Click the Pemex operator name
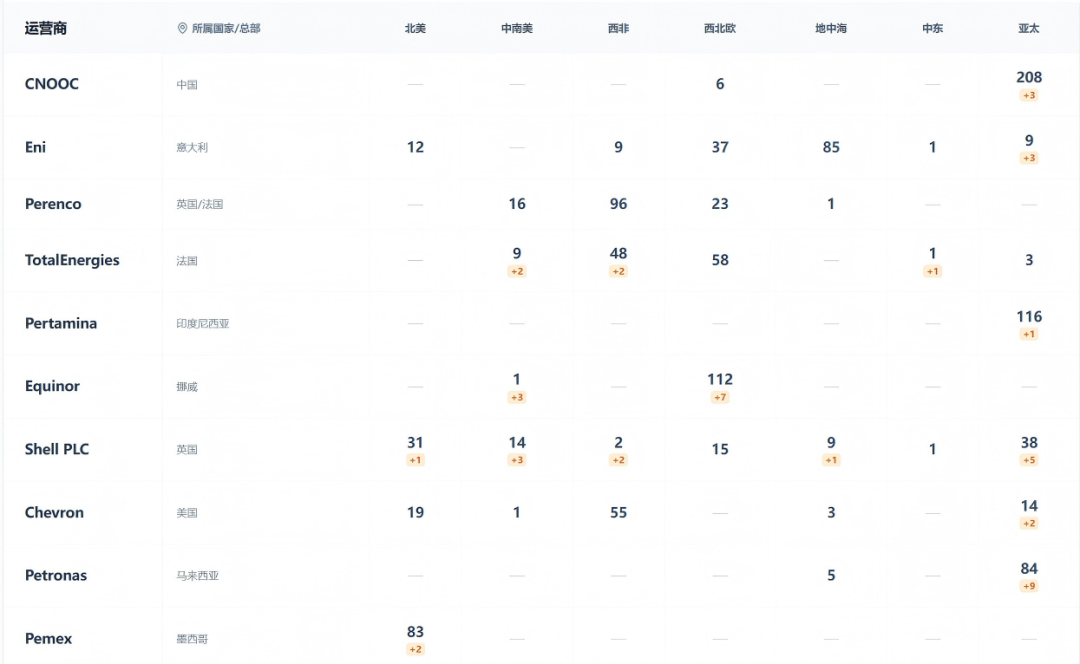Image resolution: width=1080 pixels, height=664 pixels. tap(48, 638)
